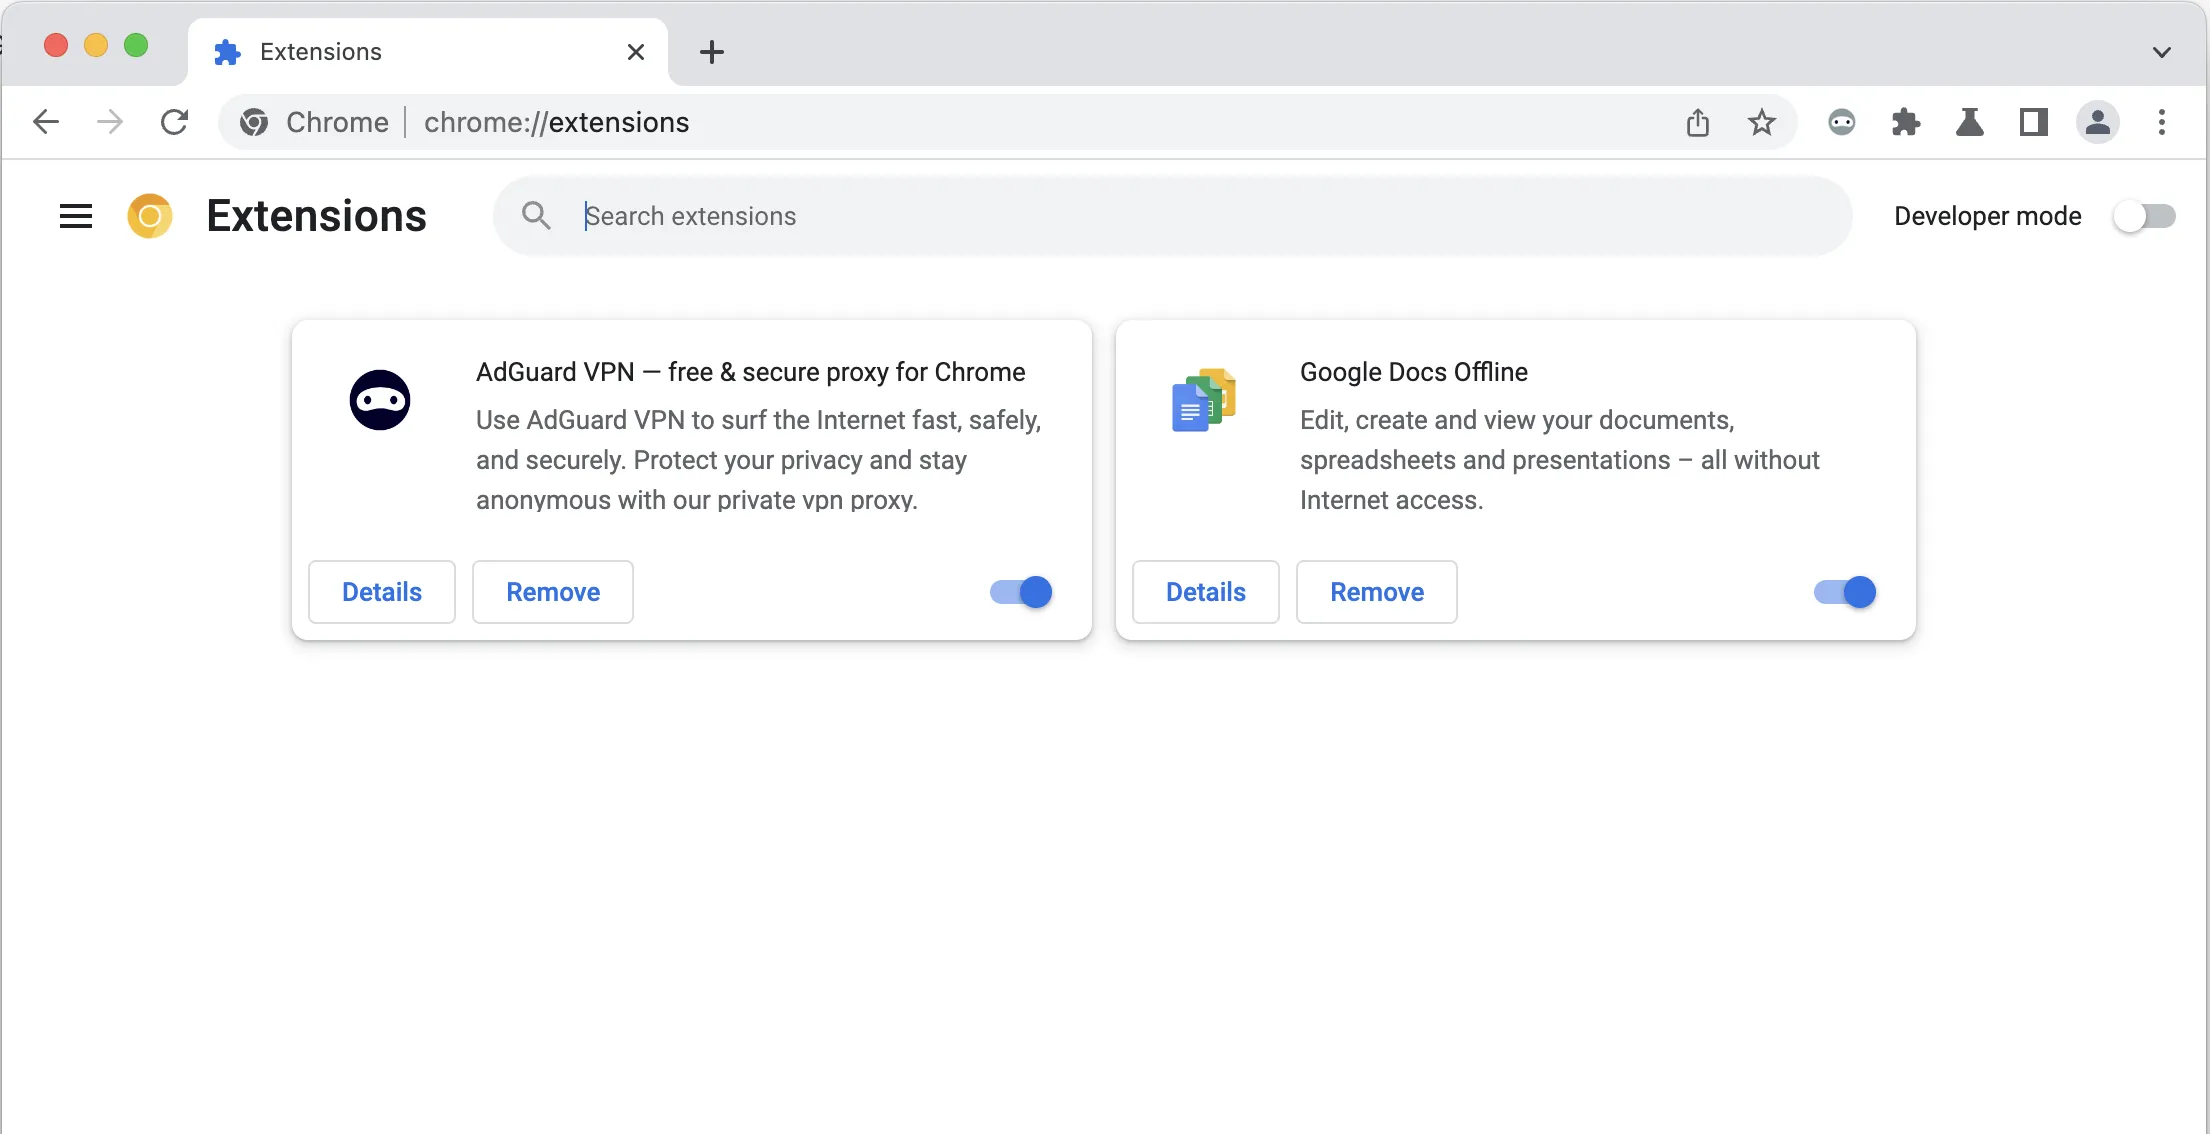Enable Developer mode toggle
The height and width of the screenshot is (1134, 2210).
[2145, 216]
